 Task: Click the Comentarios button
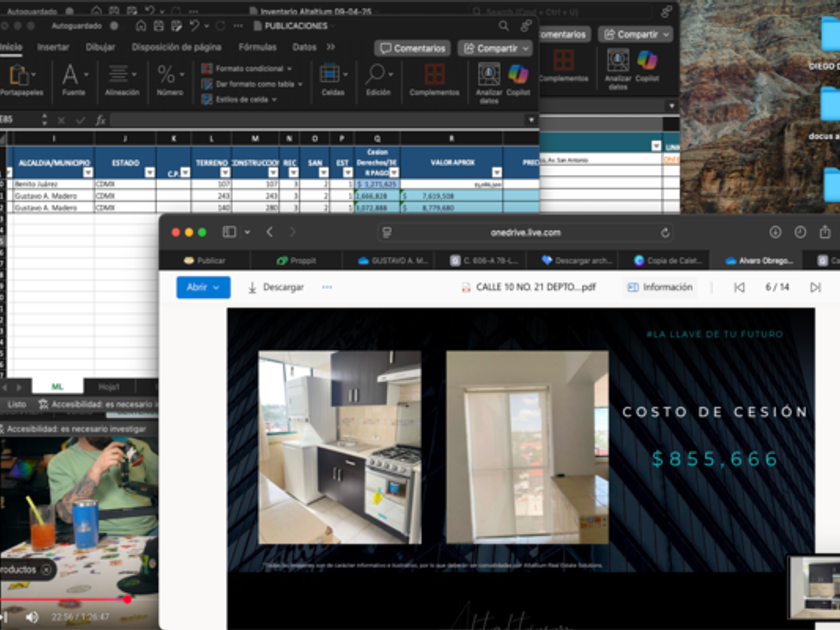pos(412,48)
